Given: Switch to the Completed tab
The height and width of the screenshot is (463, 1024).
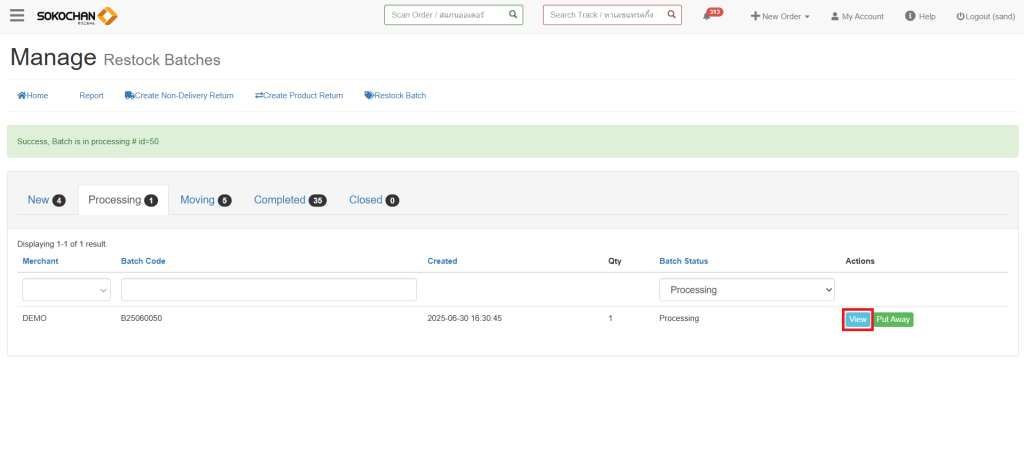Looking at the screenshot, I should (290, 200).
